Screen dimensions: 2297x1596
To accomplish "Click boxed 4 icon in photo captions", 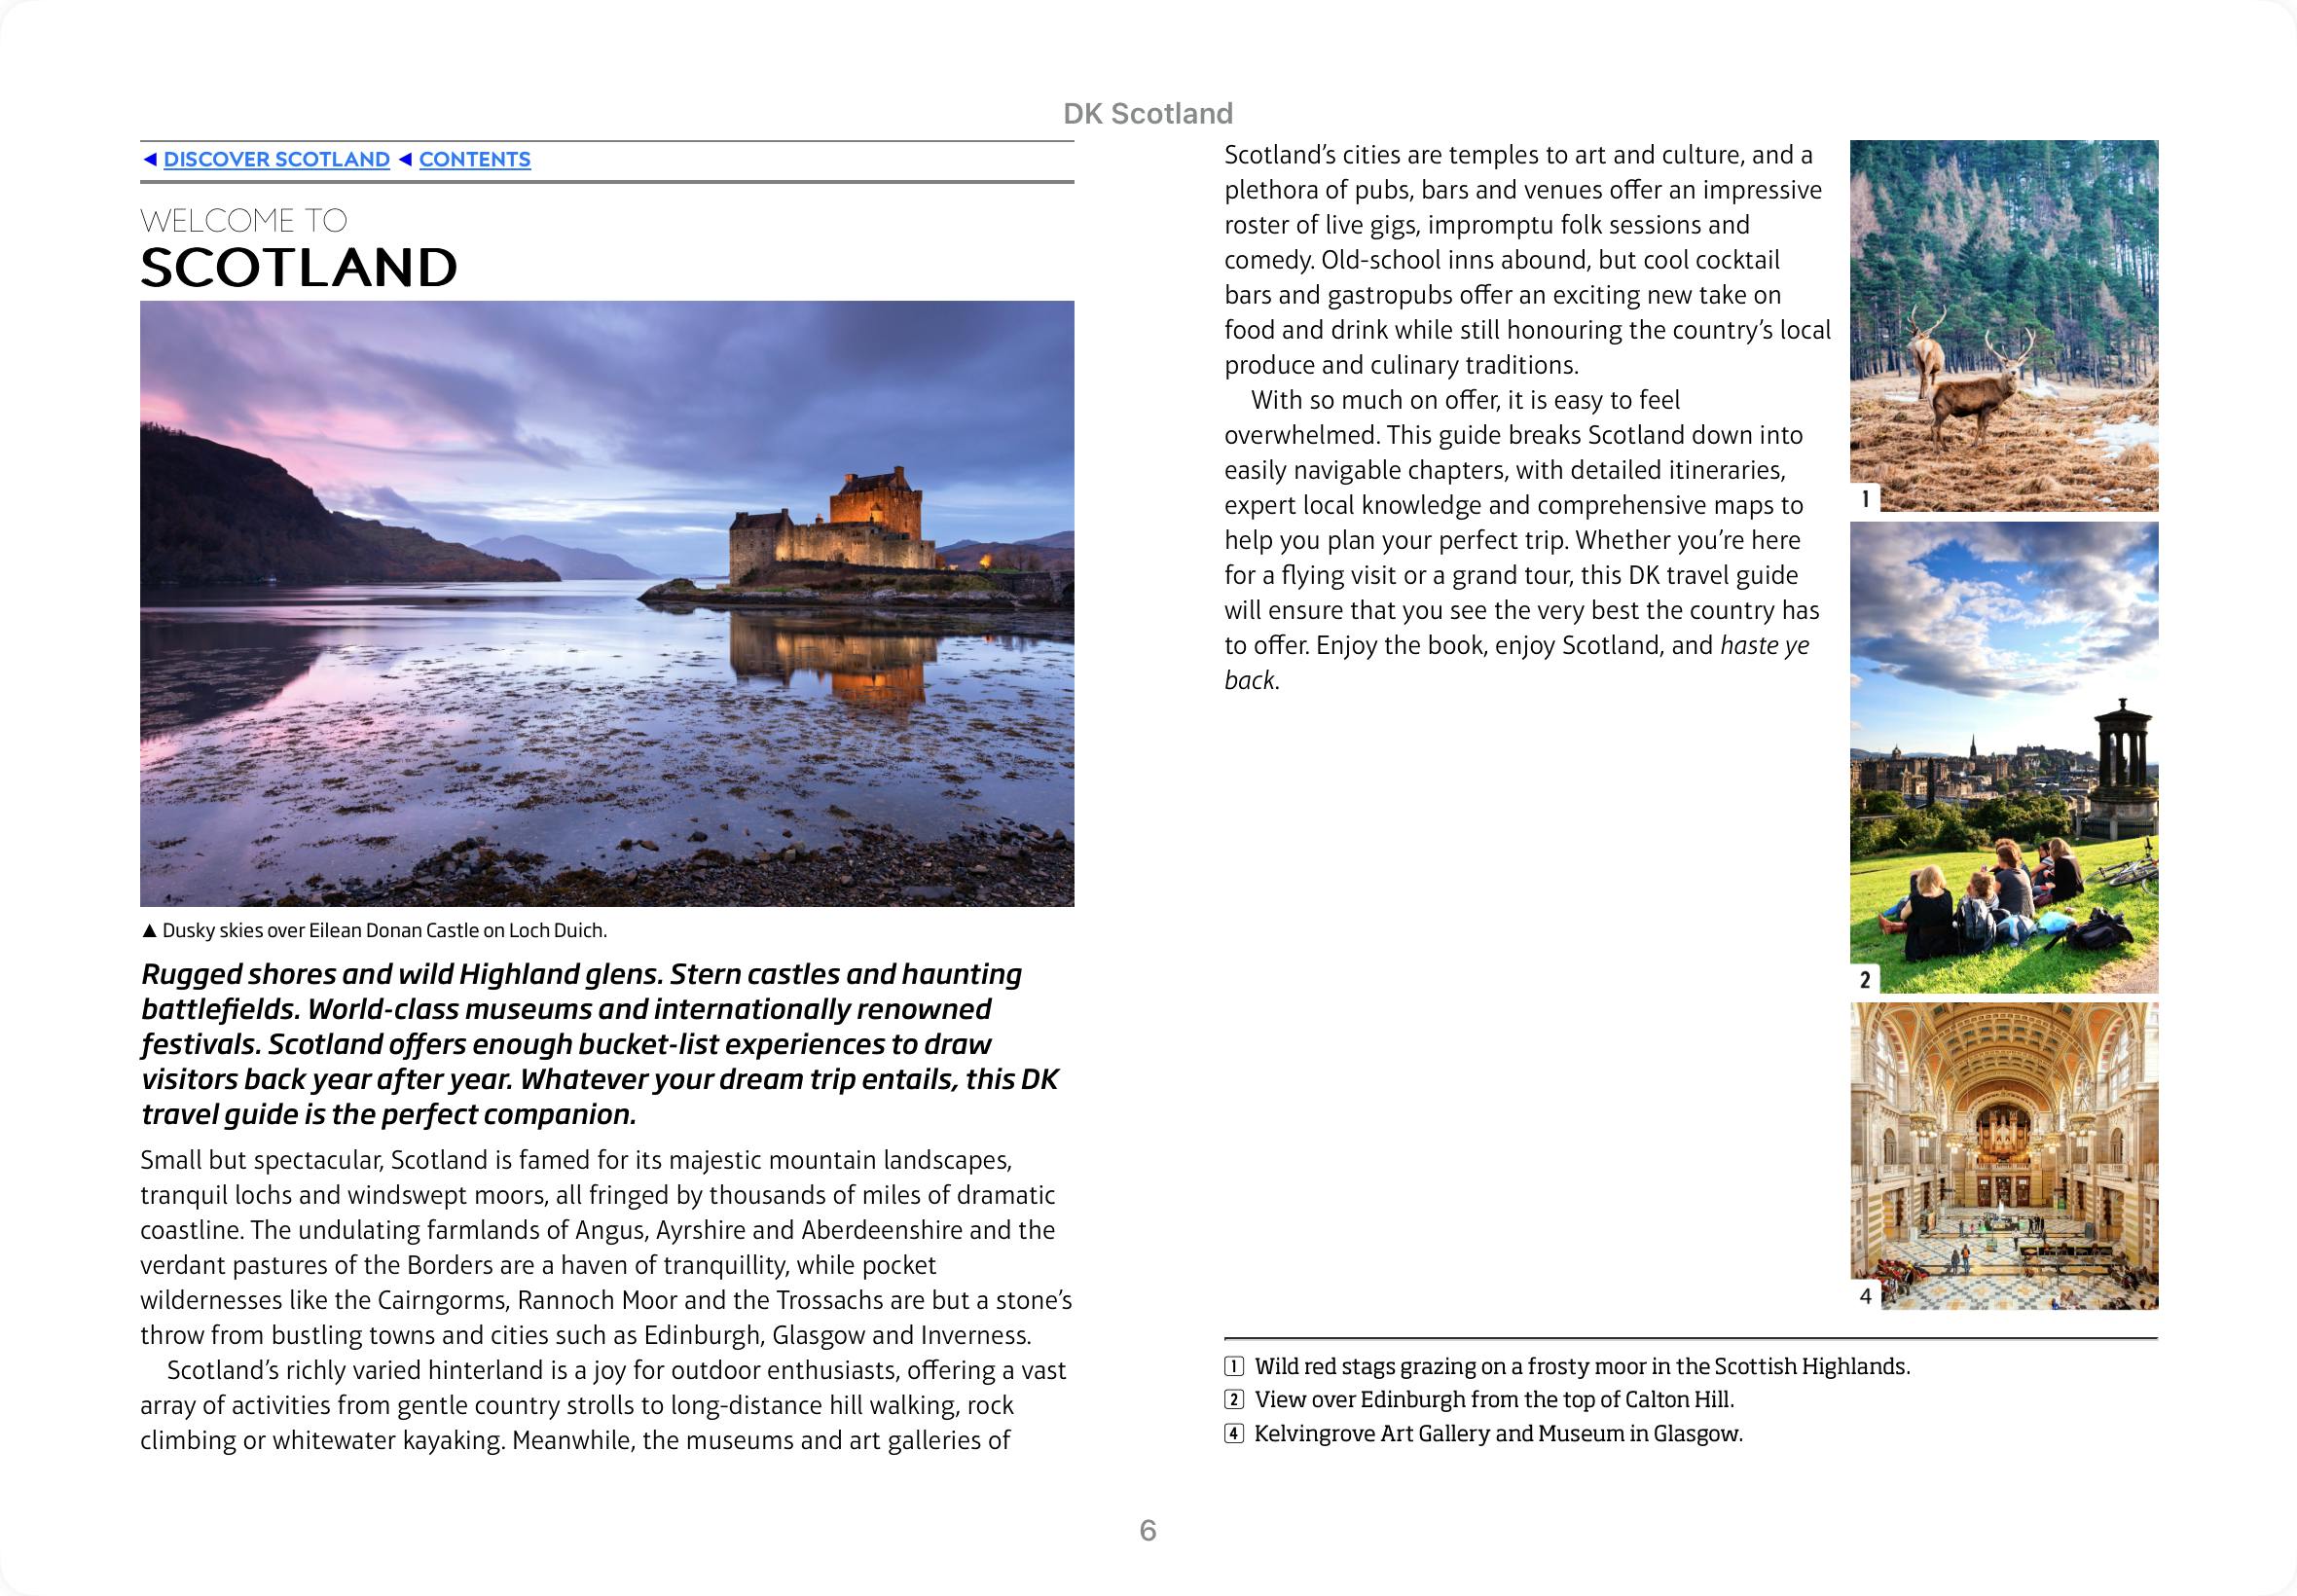I will pyautogui.click(x=1234, y=1434).
